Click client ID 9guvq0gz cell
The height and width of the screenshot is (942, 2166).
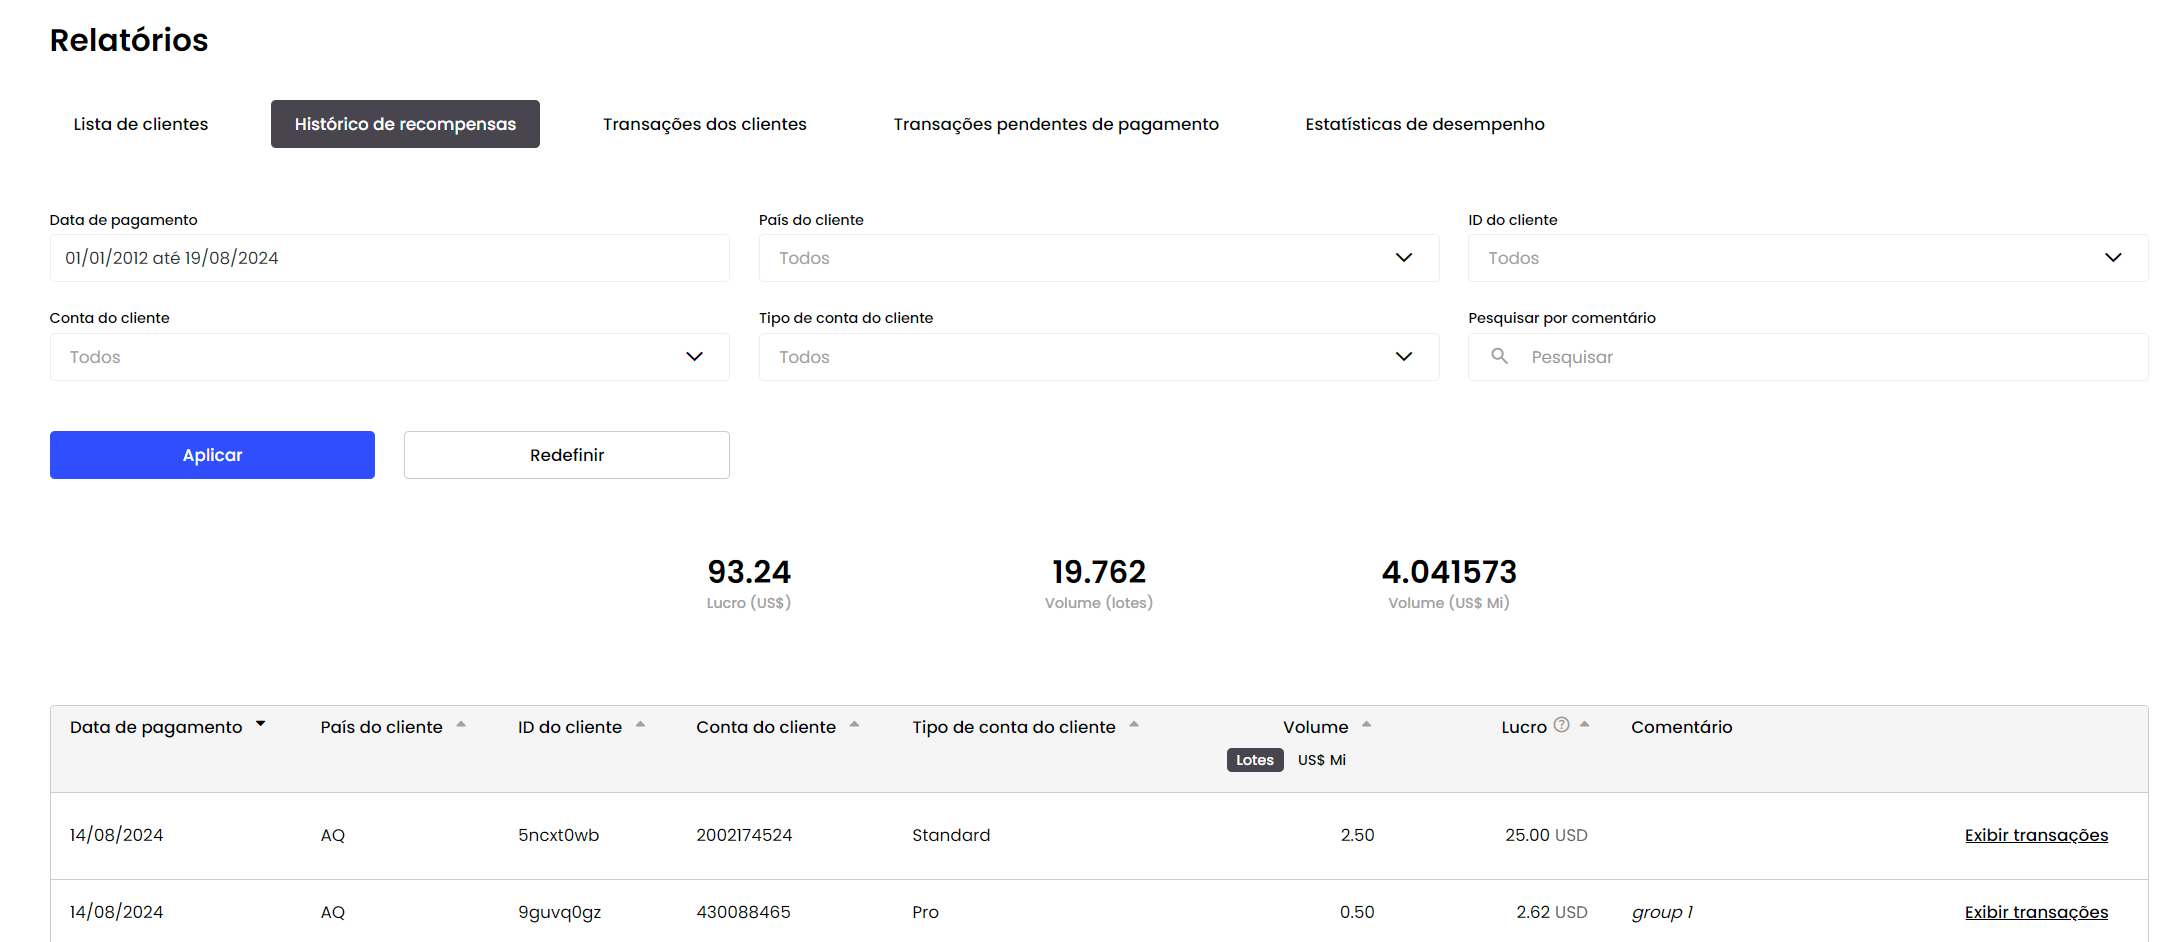pos(560,912)
